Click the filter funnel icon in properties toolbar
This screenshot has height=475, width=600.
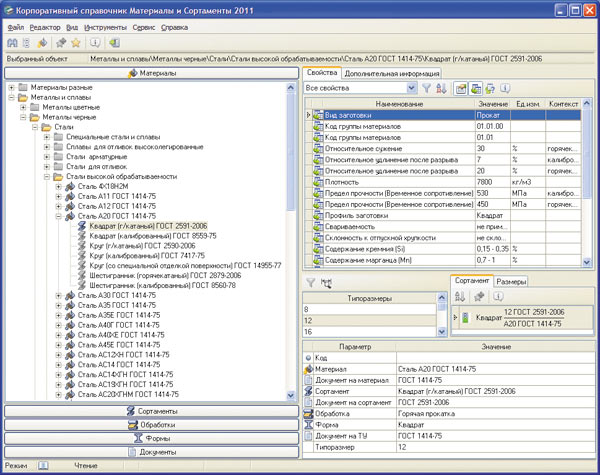point(426,89)
